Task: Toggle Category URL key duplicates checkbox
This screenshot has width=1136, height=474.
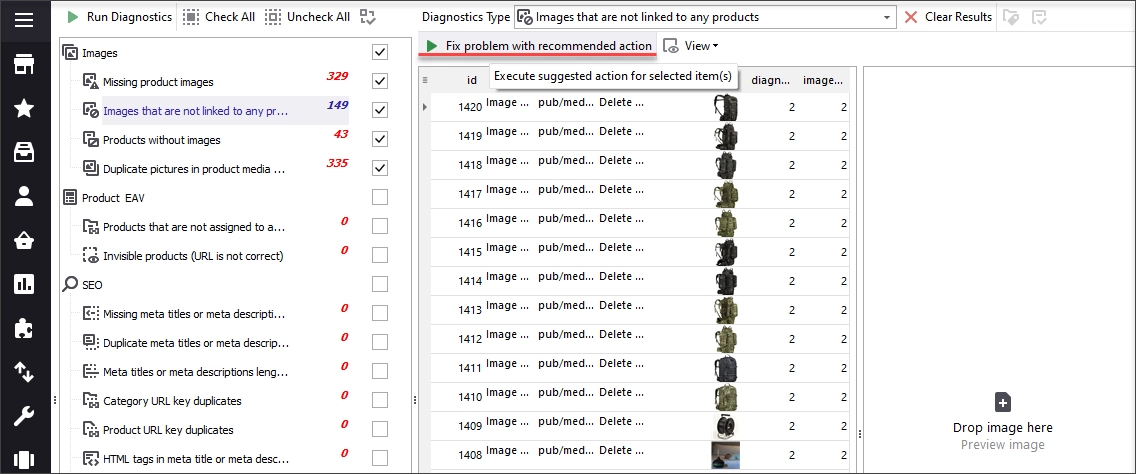Action: (380, 400)
